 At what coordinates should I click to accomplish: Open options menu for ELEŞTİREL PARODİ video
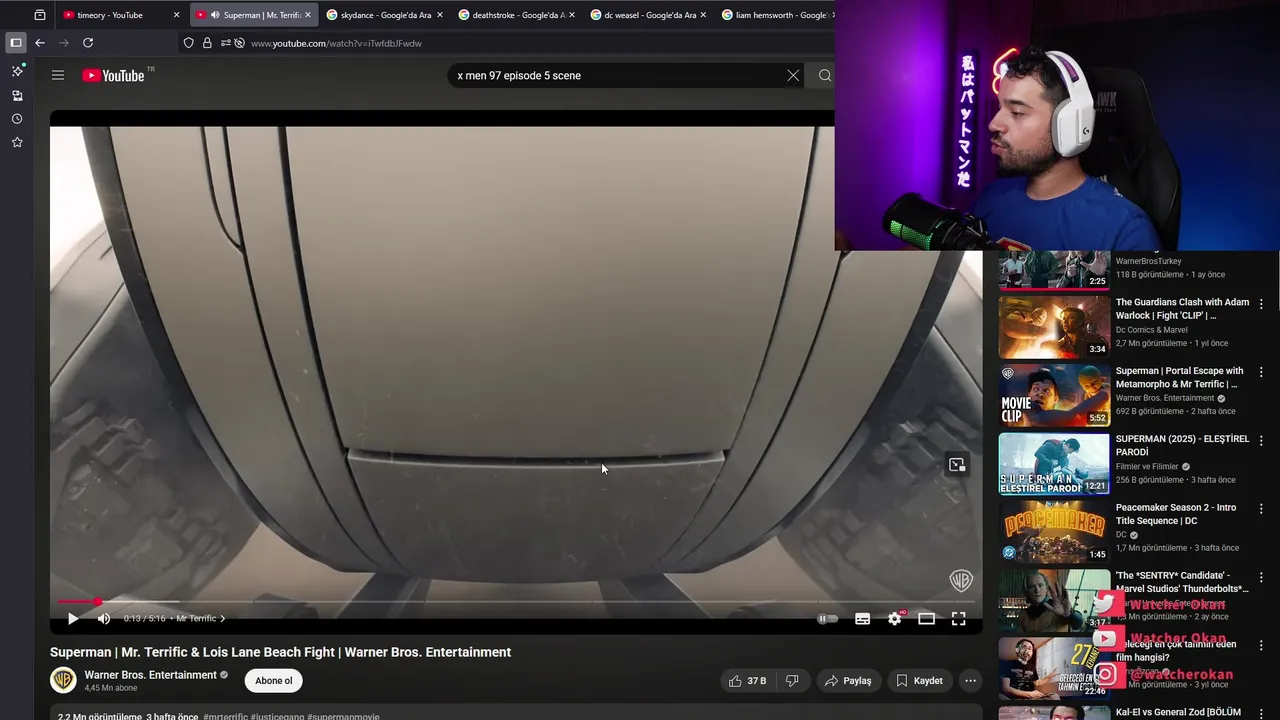tap(1261, 440)
